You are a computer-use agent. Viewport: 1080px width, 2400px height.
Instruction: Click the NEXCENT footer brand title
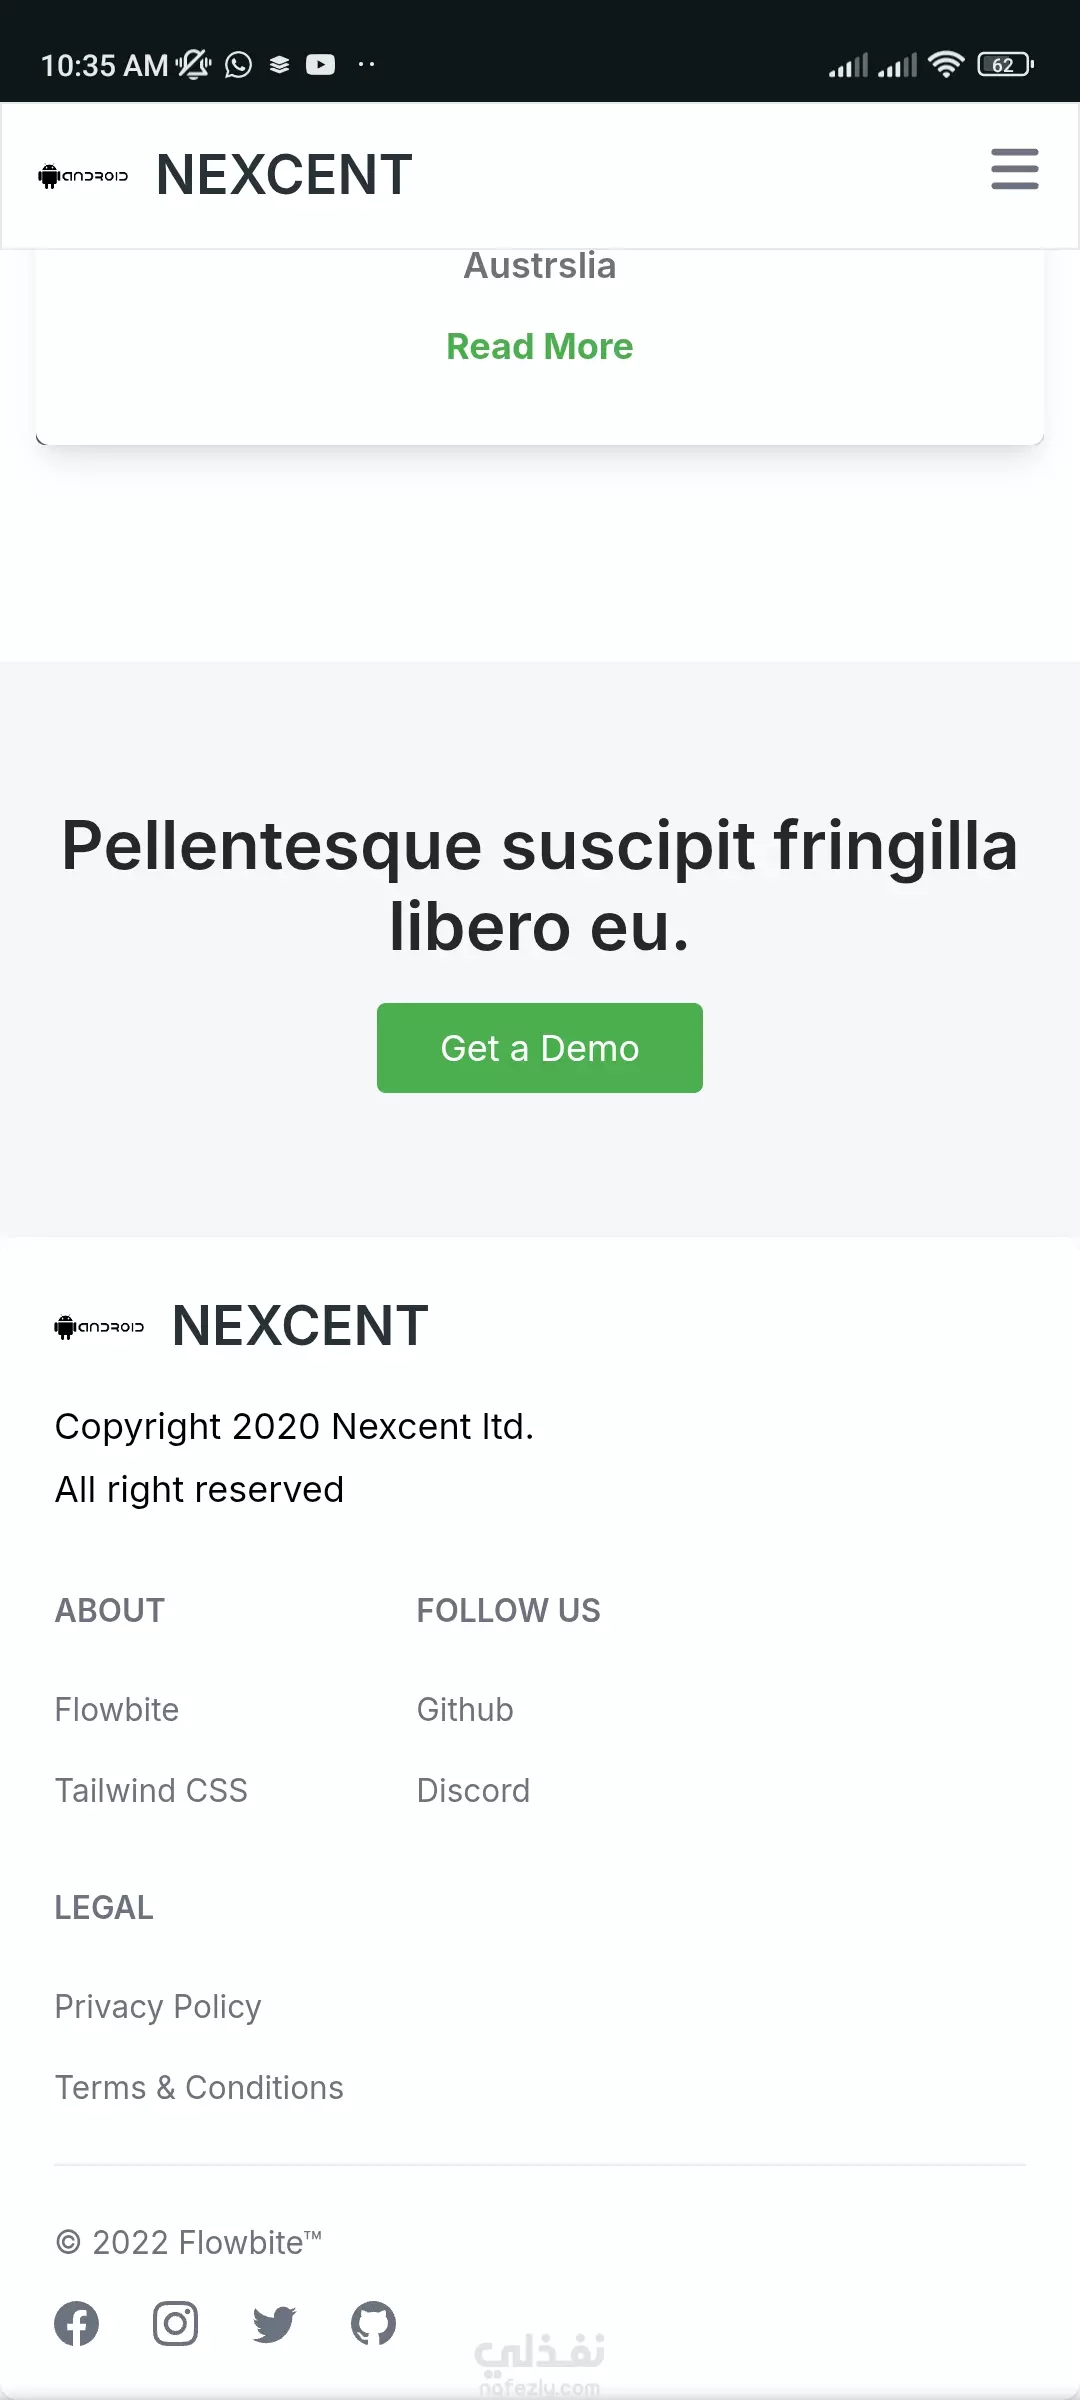(300, 1326)
